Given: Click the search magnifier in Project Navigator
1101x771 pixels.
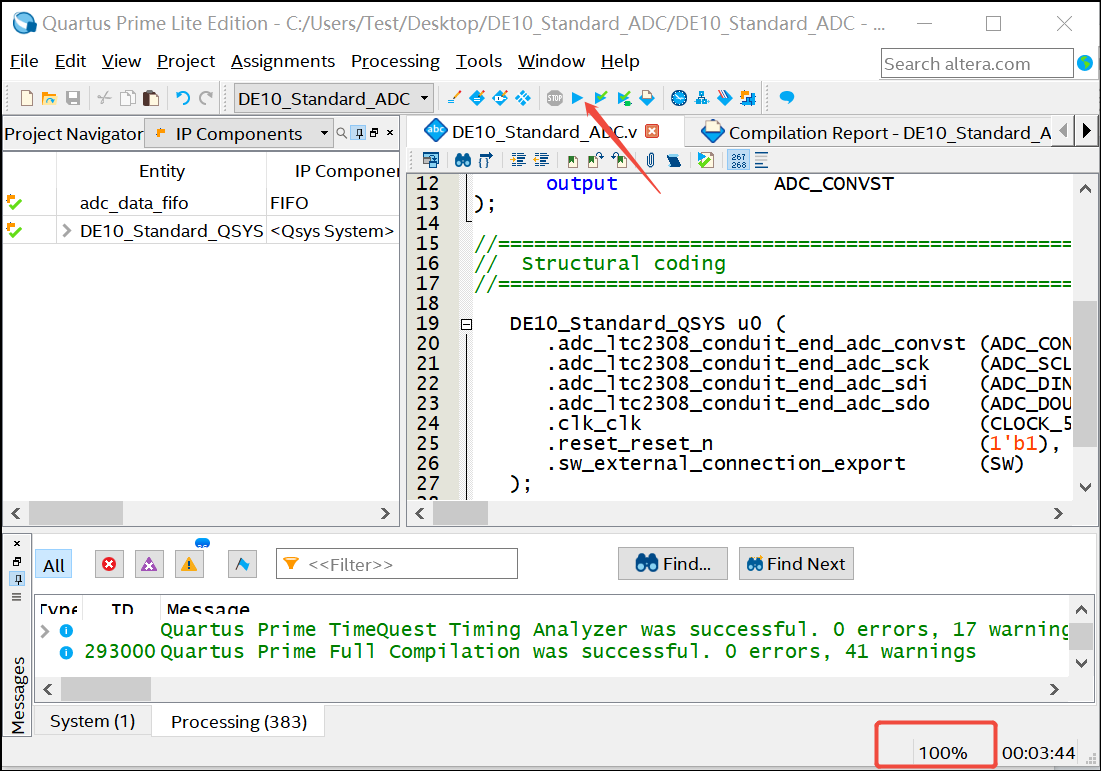Looking at the screenshot, I should (x=341, y=133).
